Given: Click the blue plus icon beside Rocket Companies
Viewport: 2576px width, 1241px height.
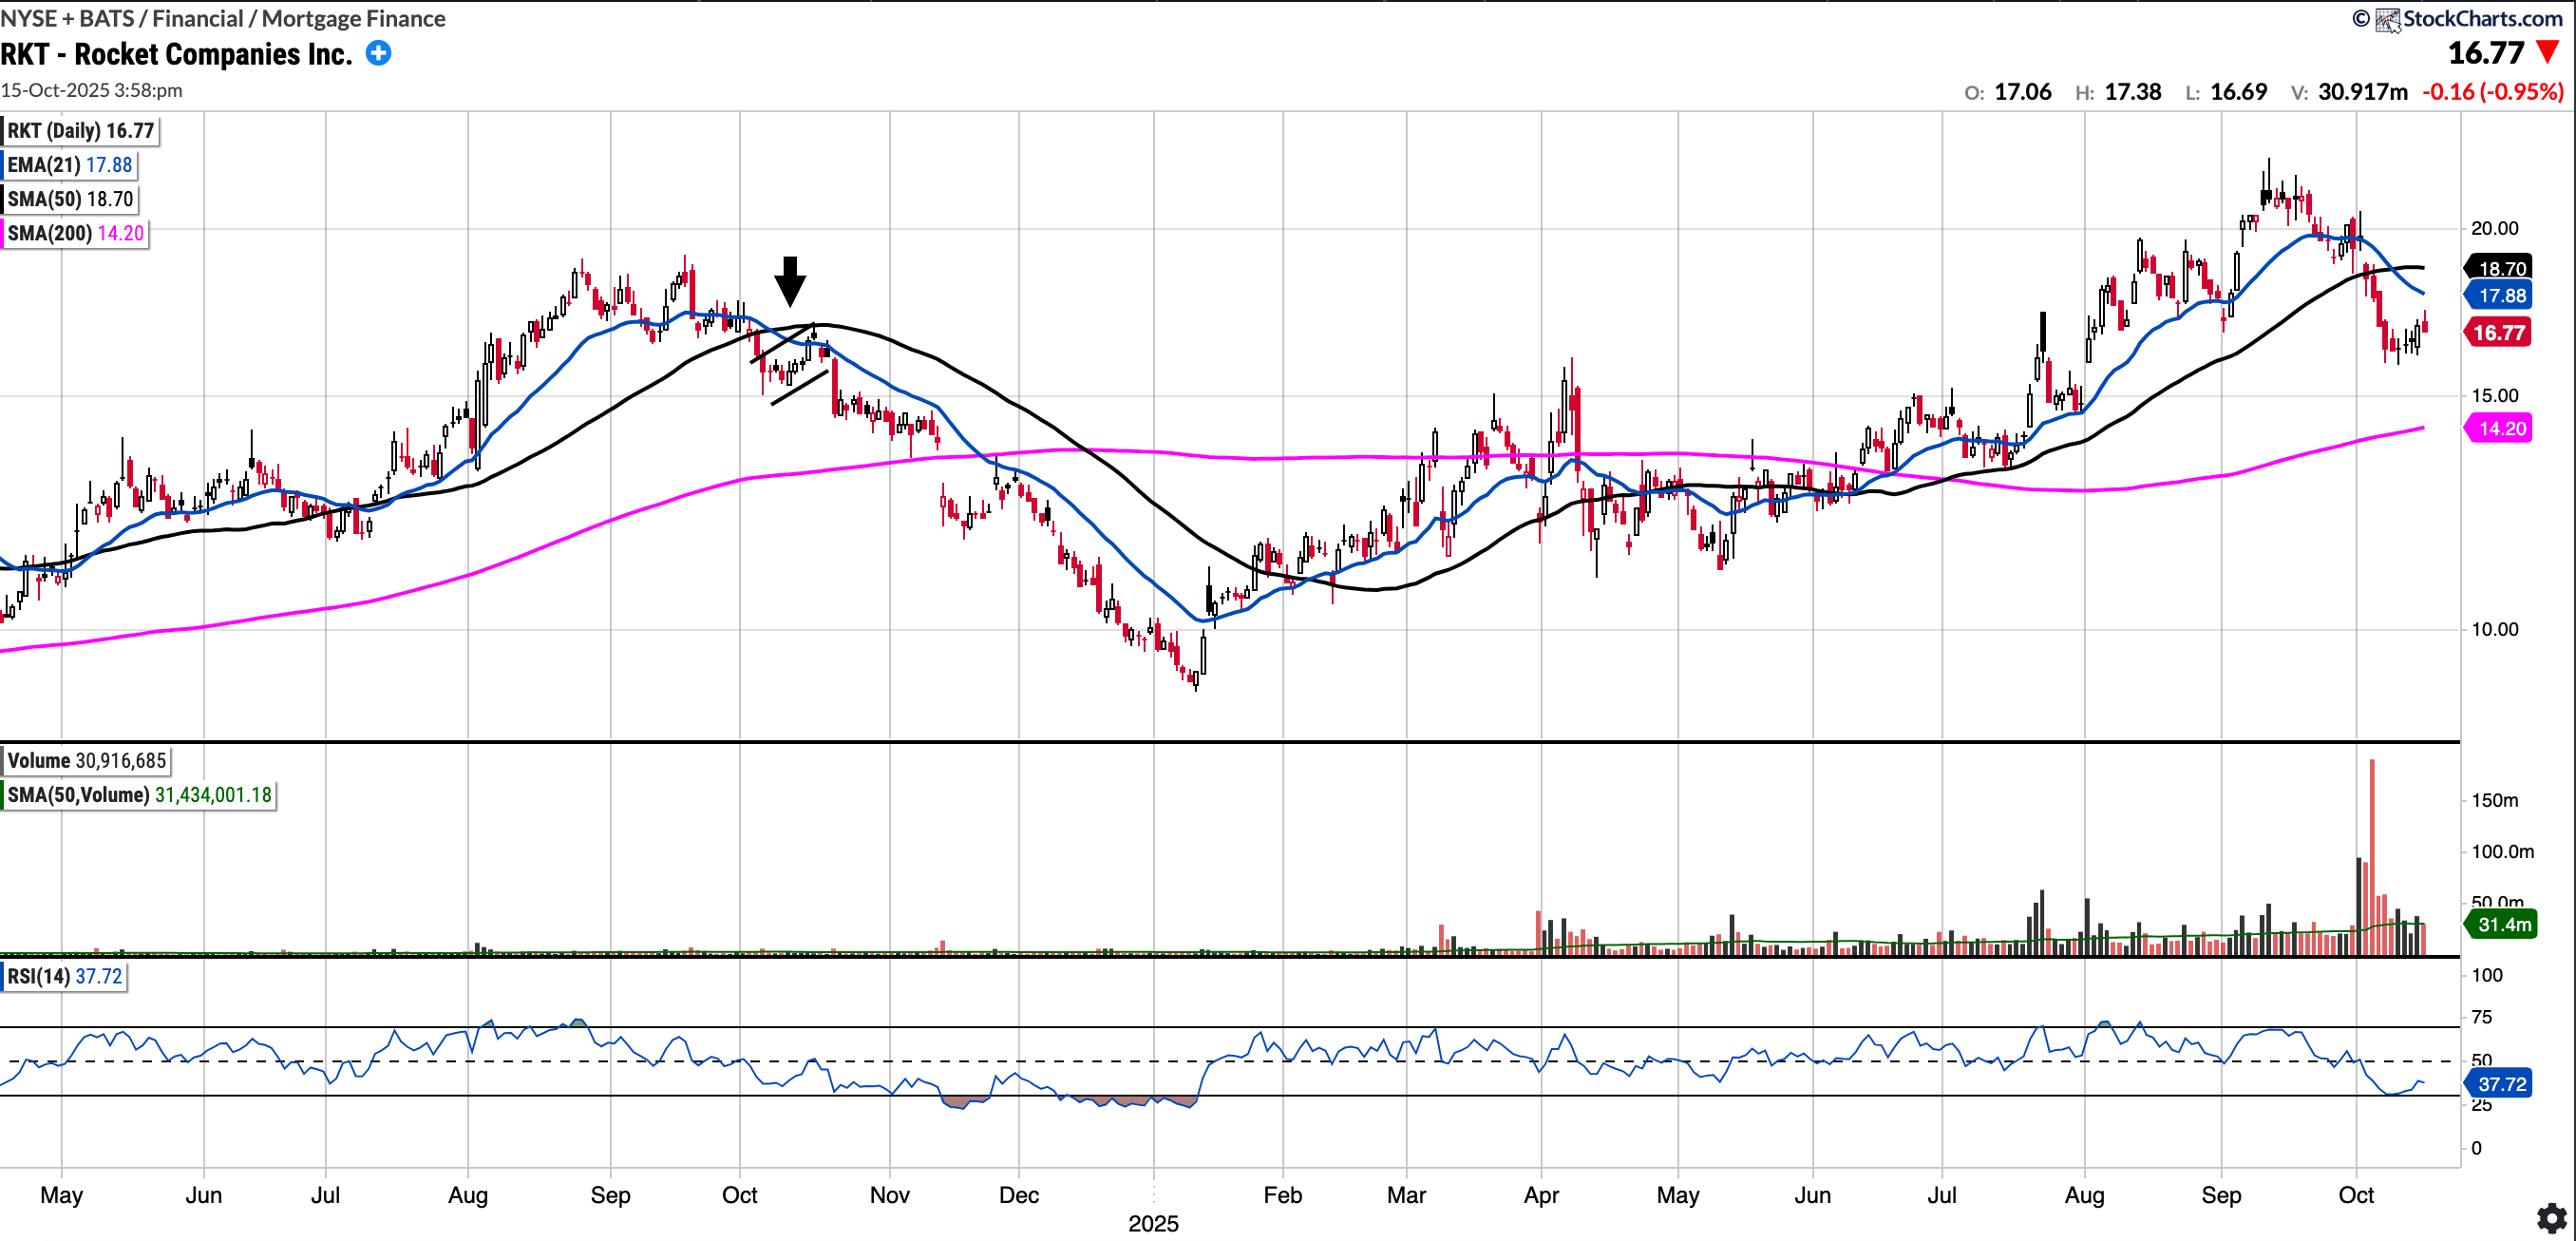Looking at the screenshot, I should point(378,53).
